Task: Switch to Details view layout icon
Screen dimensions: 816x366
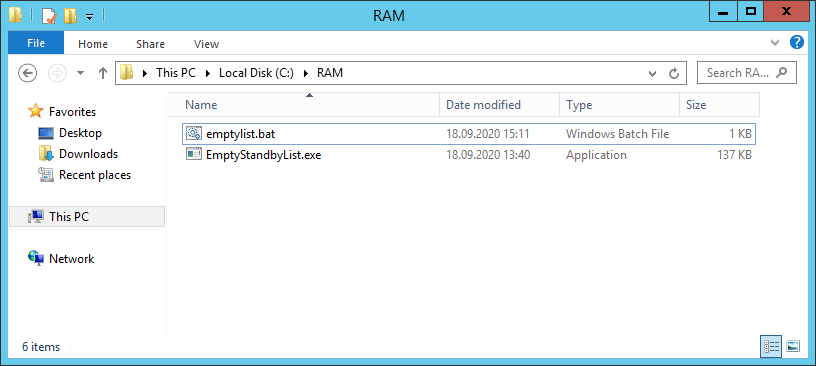Action: [x=771, y=346]
